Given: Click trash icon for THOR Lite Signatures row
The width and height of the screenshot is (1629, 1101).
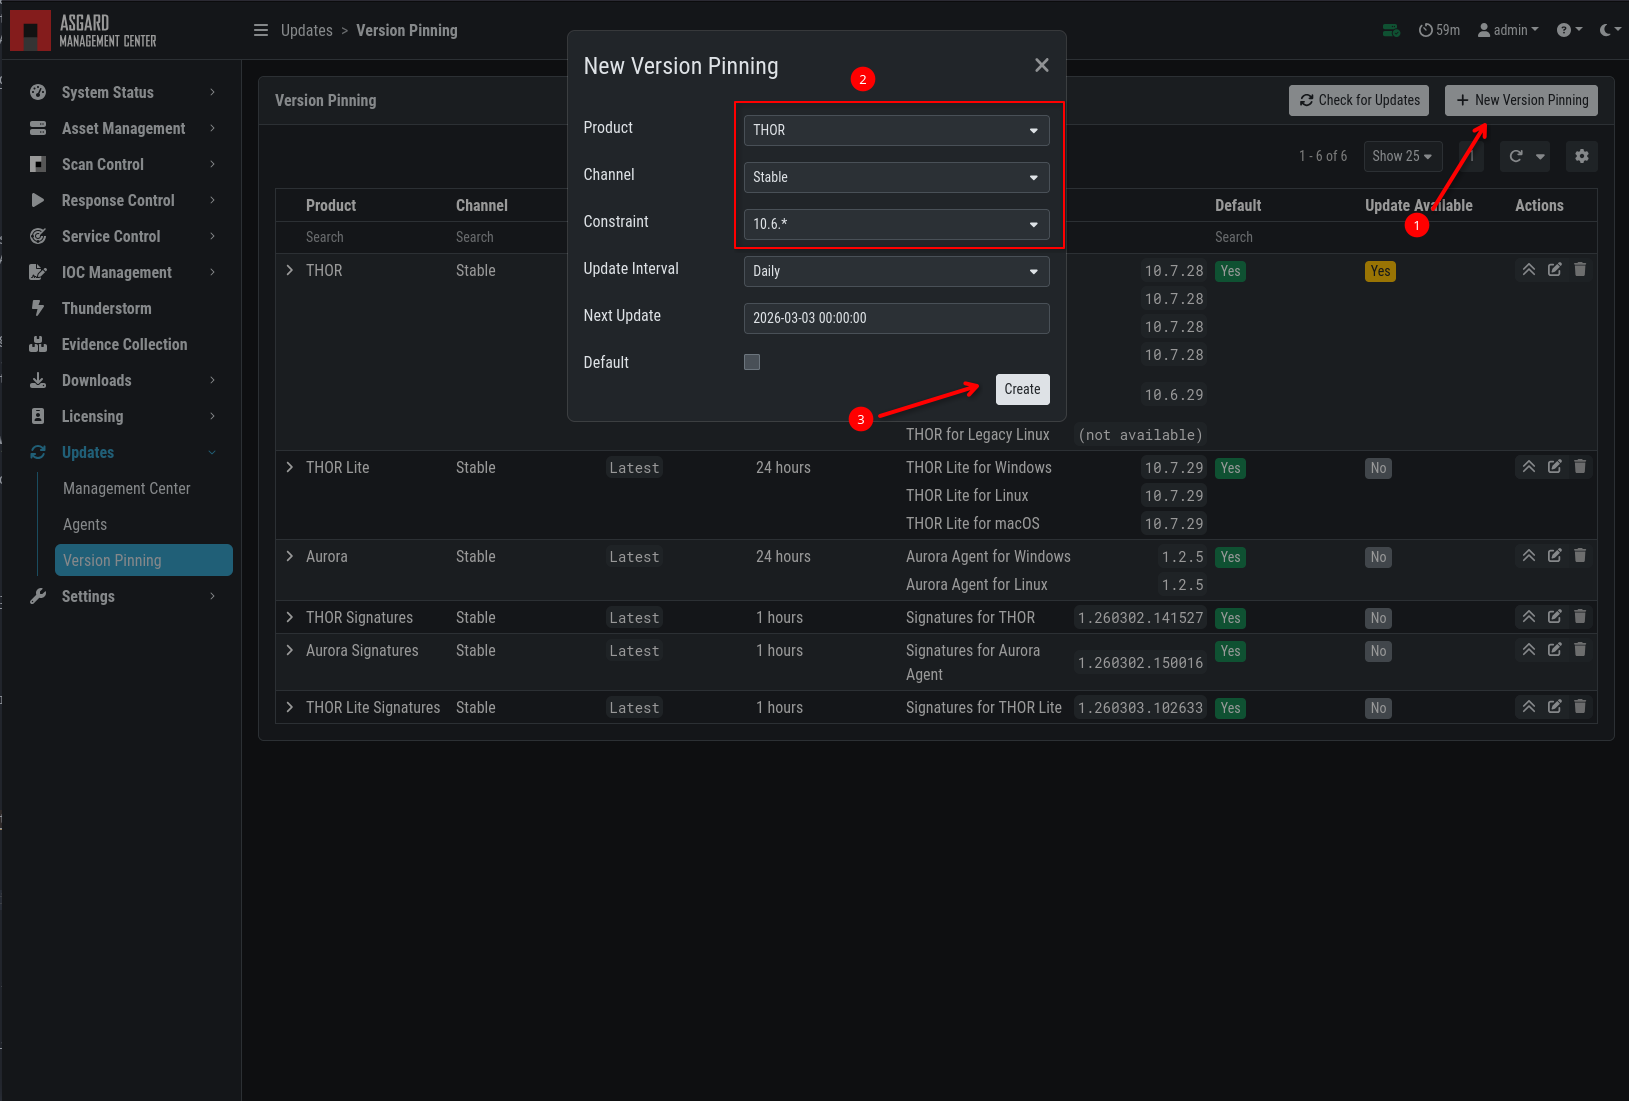Looking at the screenshot, I should click(1580, 706).
